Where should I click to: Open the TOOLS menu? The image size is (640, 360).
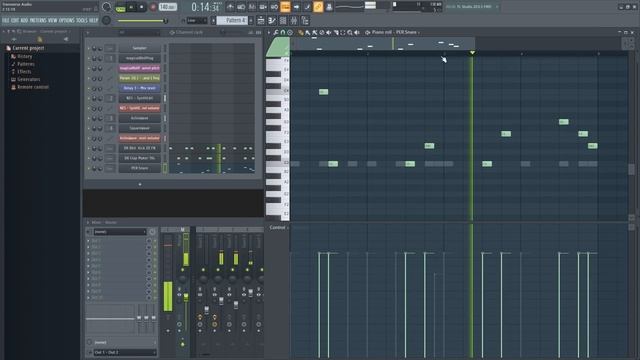tap(82, 20)
